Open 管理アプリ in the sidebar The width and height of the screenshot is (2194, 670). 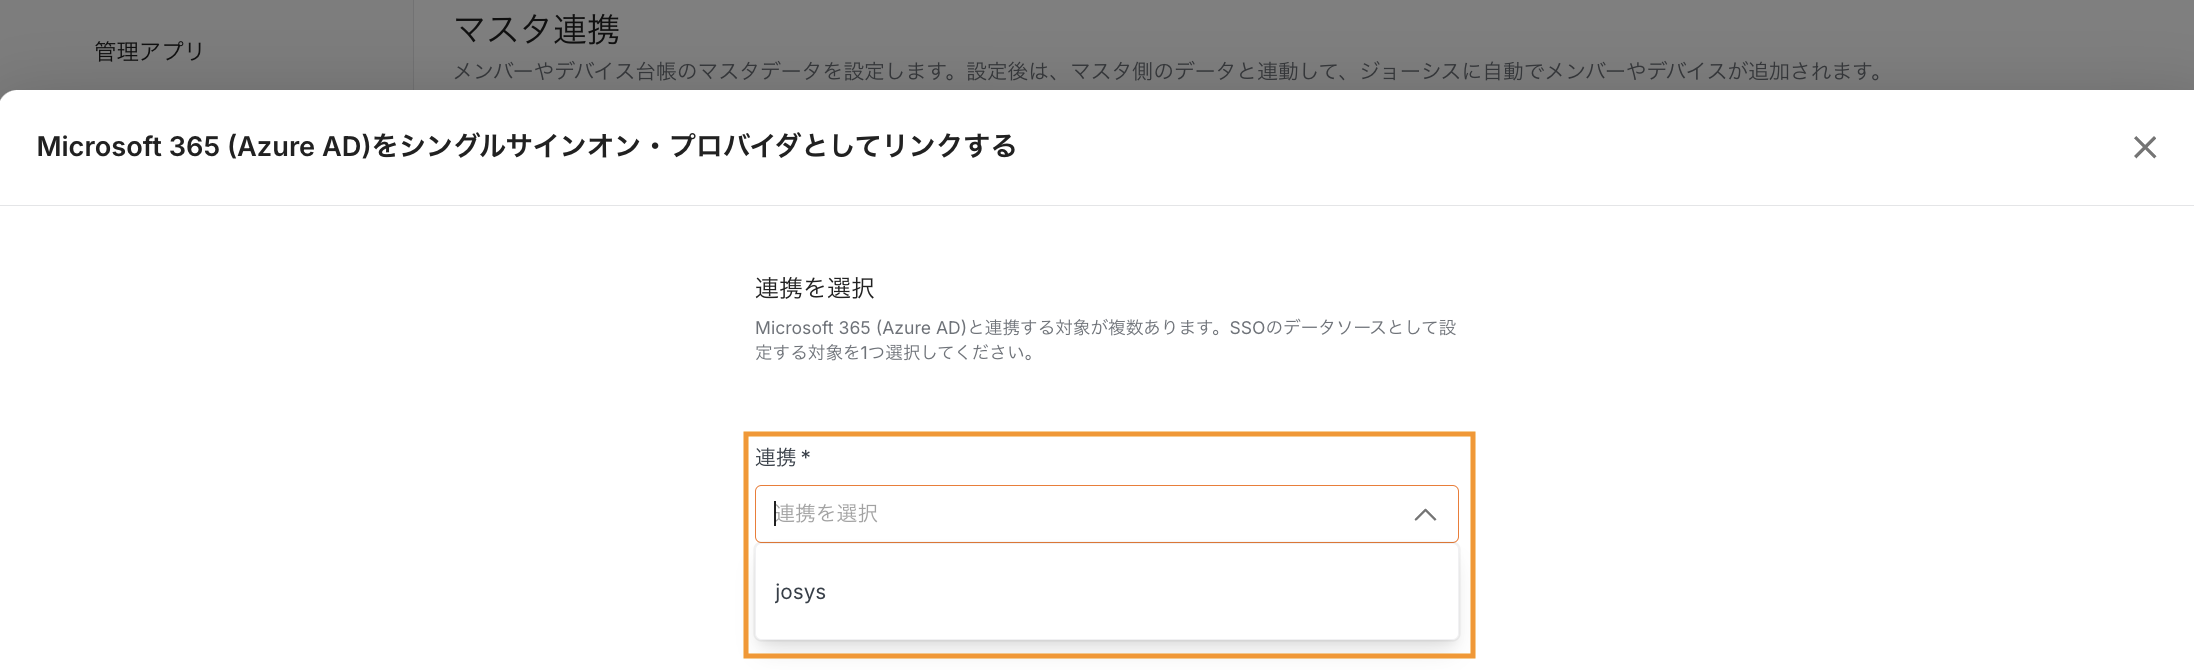[149, 51]
